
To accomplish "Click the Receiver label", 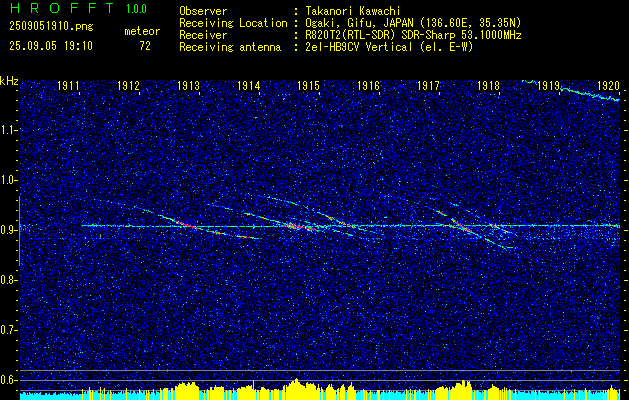I will point(203,35).
